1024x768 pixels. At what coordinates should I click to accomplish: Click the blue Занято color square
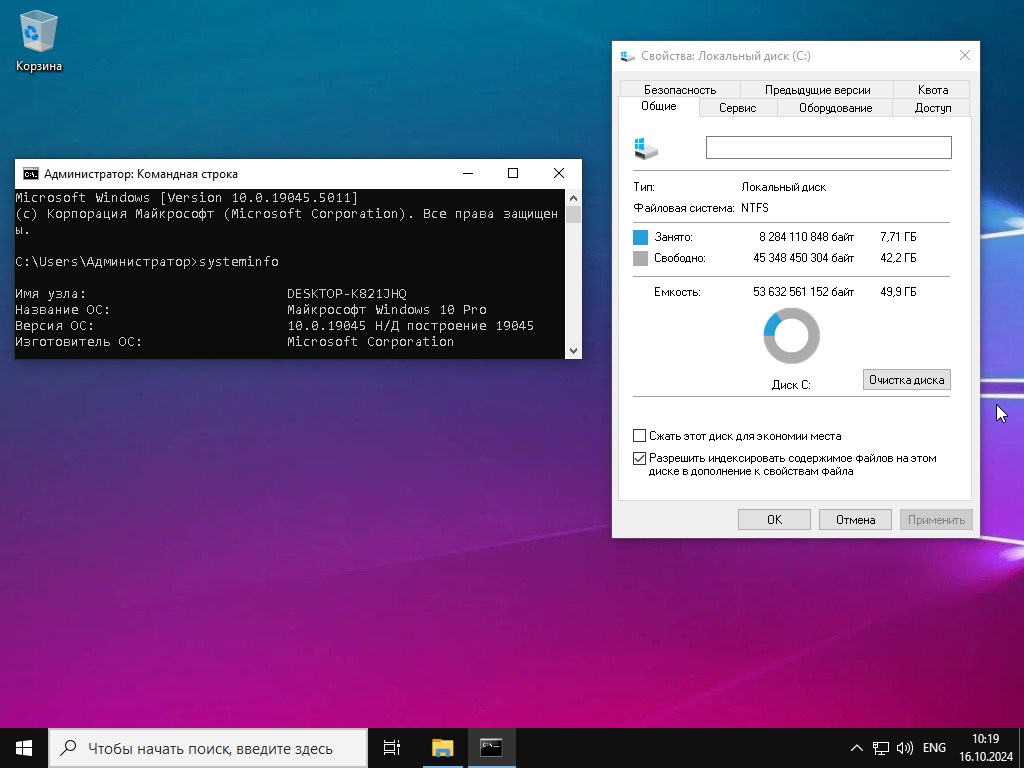(x=640, y=236)
